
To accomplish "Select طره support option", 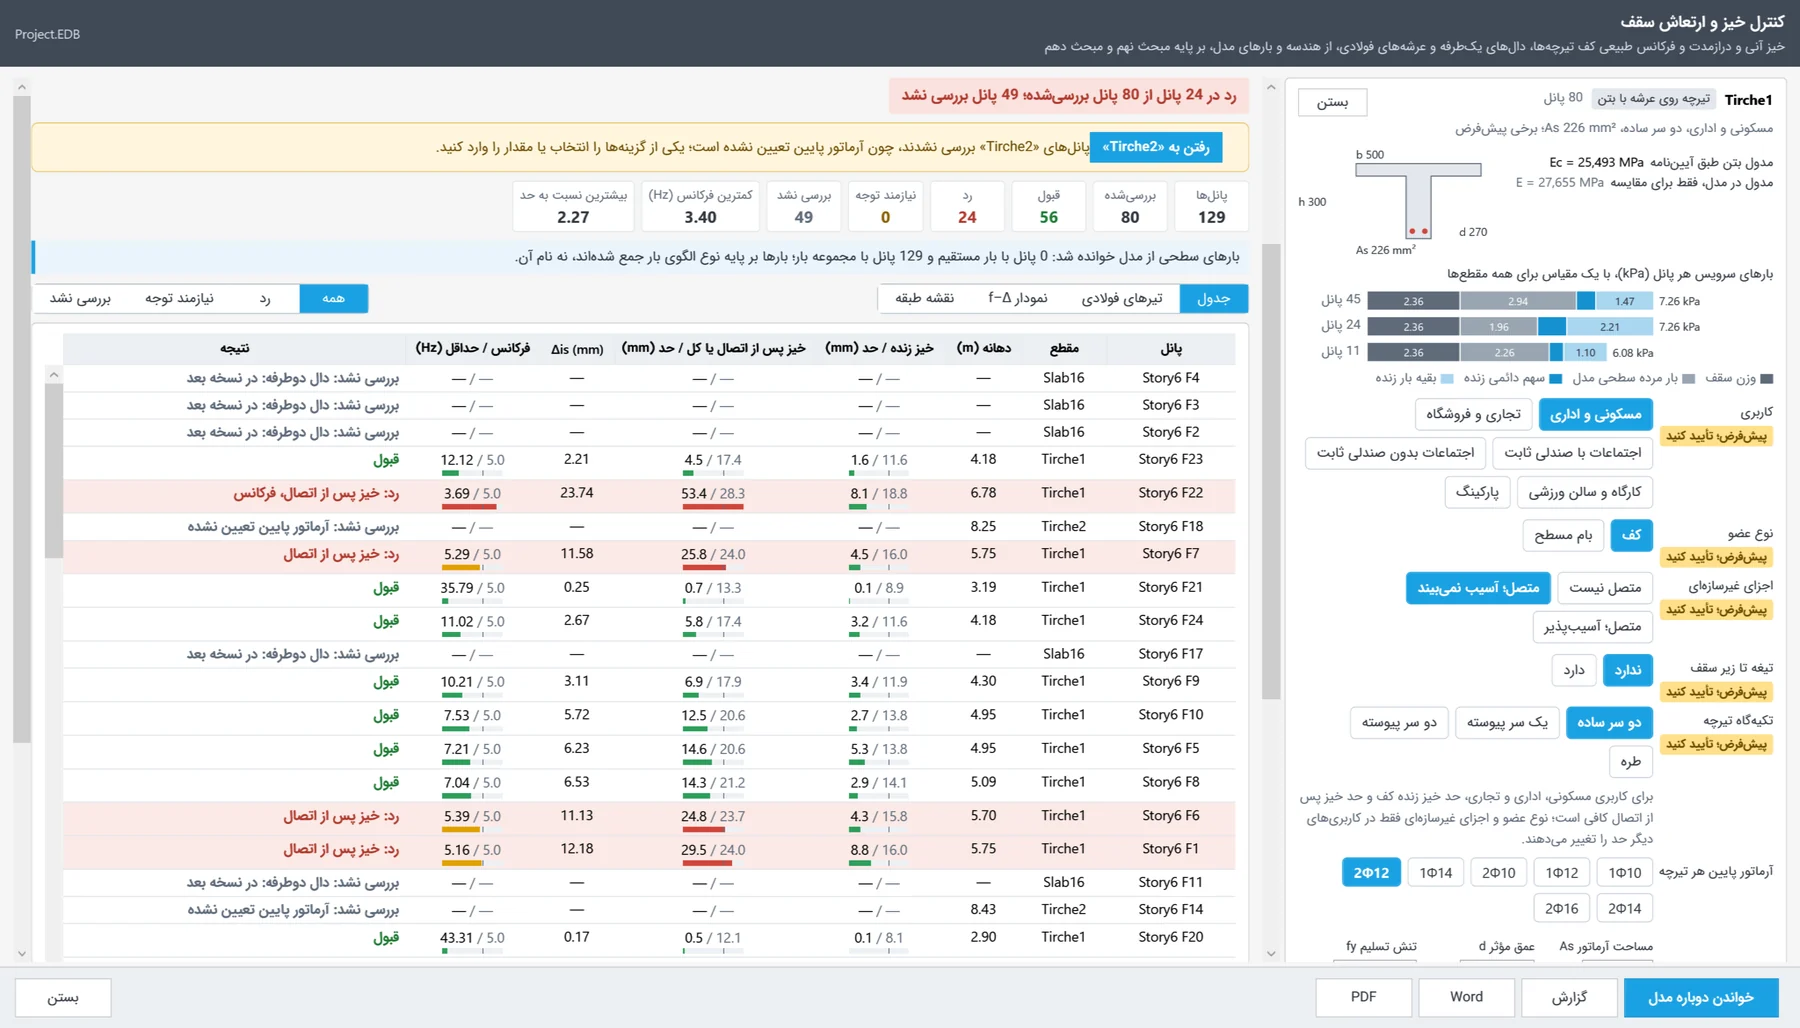I will click(x=1631, y=761).
